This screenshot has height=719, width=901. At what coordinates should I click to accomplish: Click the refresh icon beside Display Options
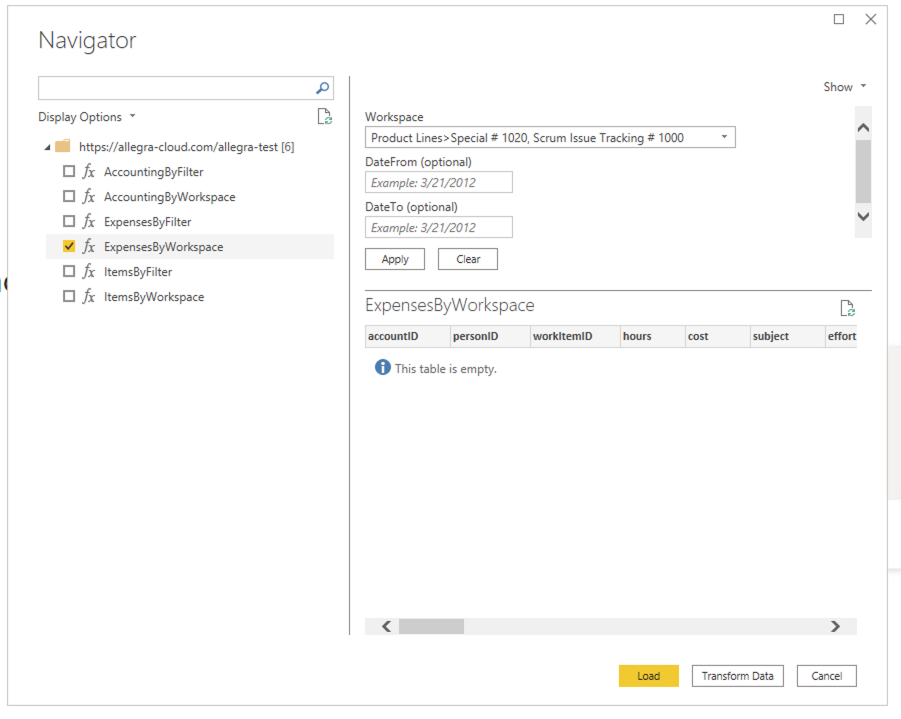324,116
